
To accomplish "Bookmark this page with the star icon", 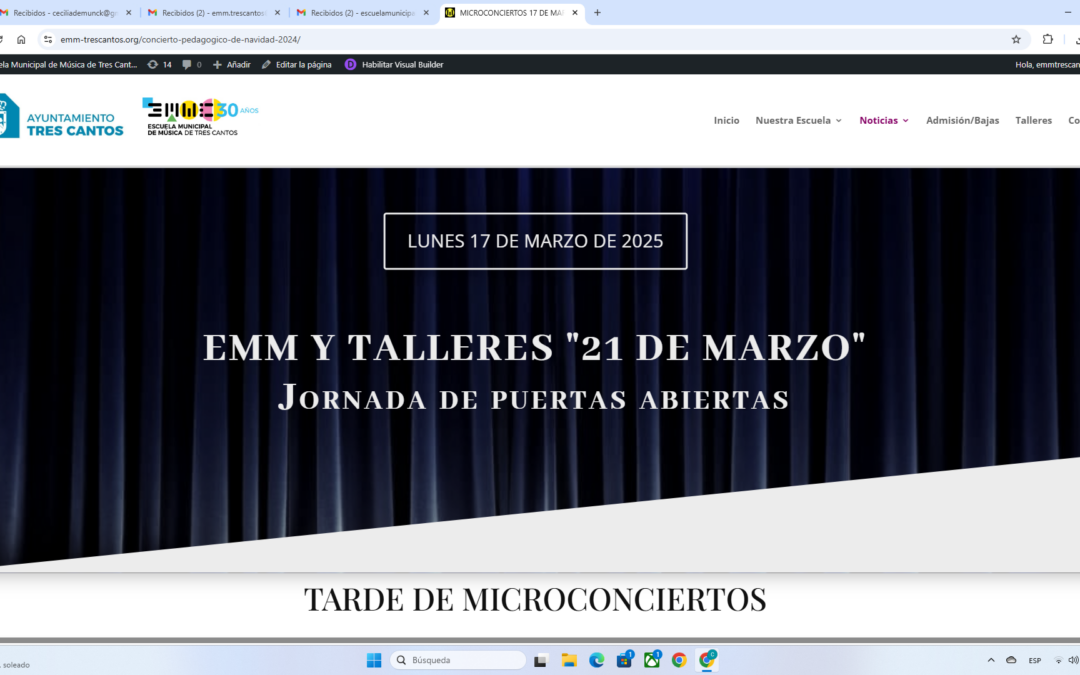I will click(x=1016, y=39).
